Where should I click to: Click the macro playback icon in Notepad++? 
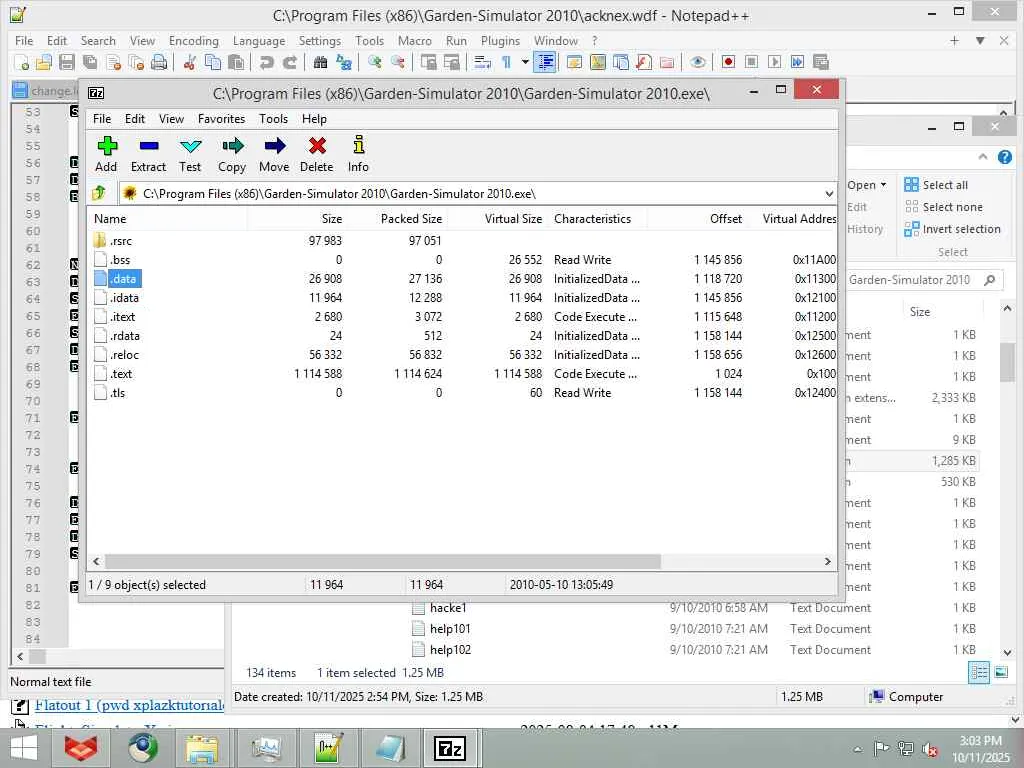(775, 62)
